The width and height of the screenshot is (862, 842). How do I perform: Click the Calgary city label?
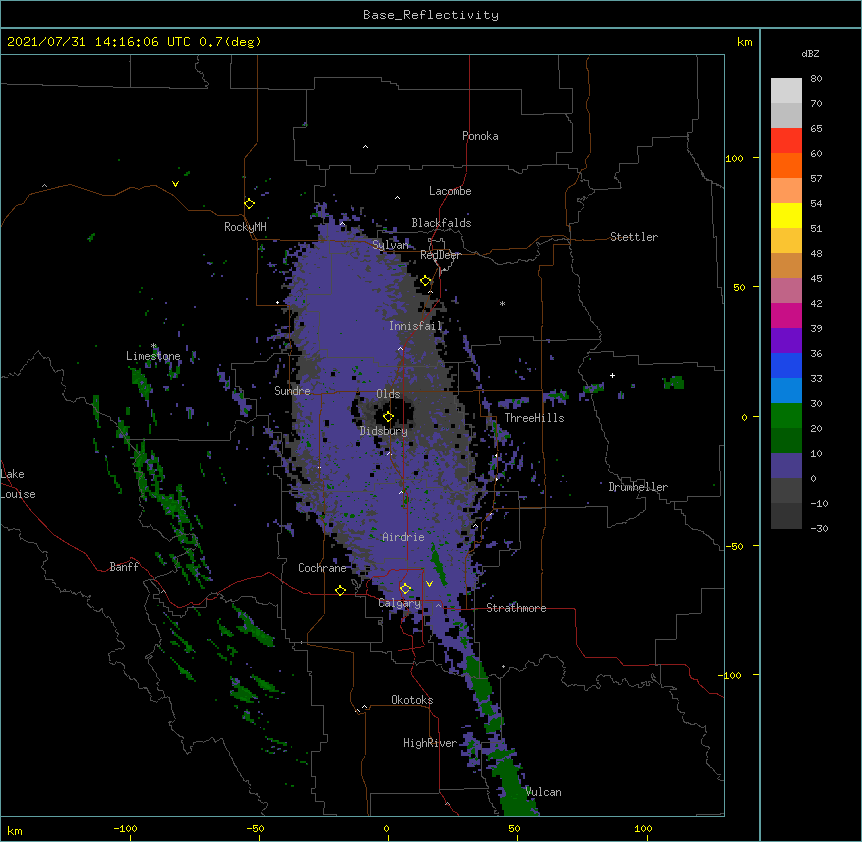pyautogui.click(x=399, y=603)
